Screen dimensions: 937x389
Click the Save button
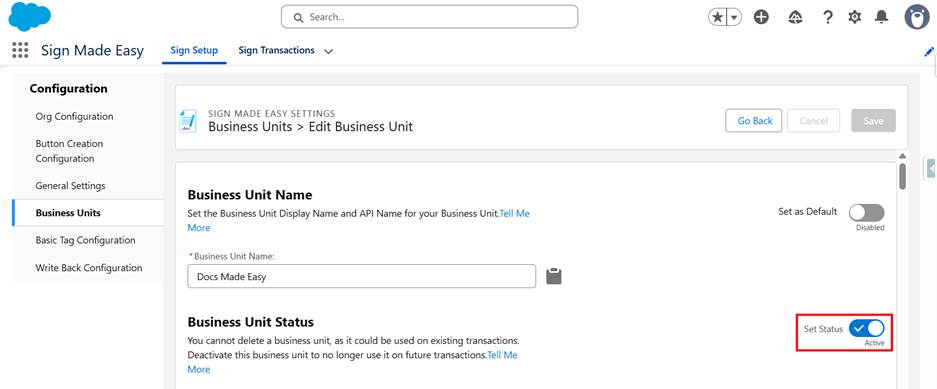[x=873, y=121]
